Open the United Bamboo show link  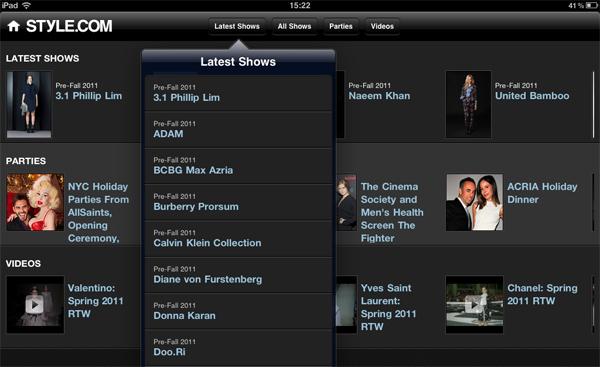tap(532, 96)
